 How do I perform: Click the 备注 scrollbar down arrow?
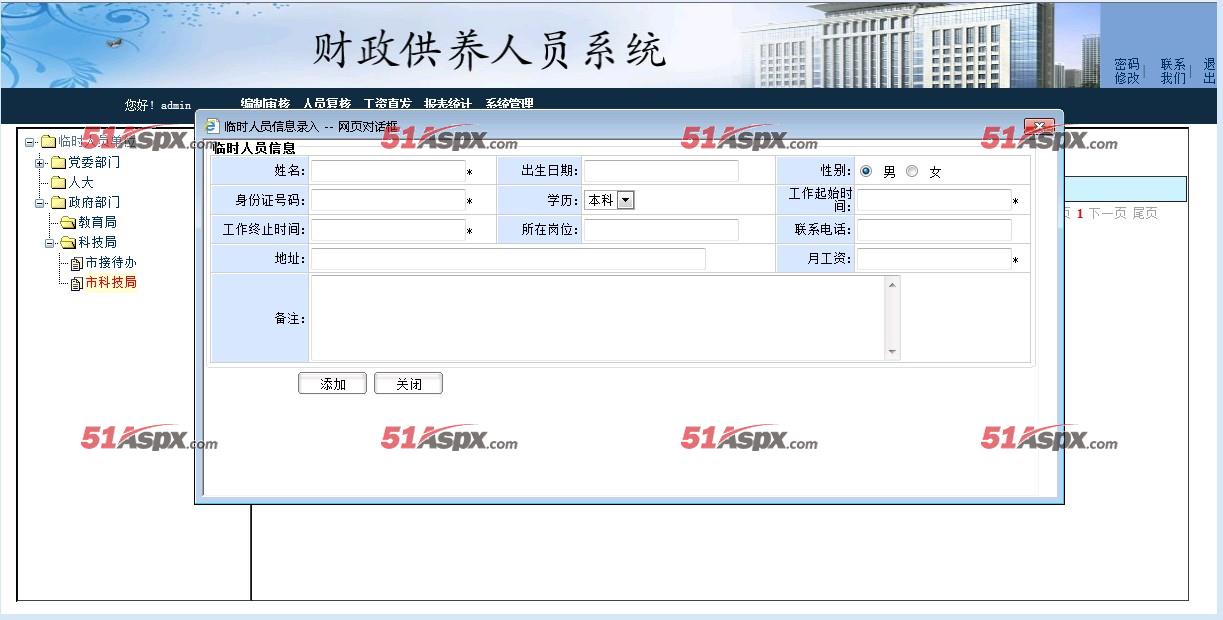coord(893,352)
